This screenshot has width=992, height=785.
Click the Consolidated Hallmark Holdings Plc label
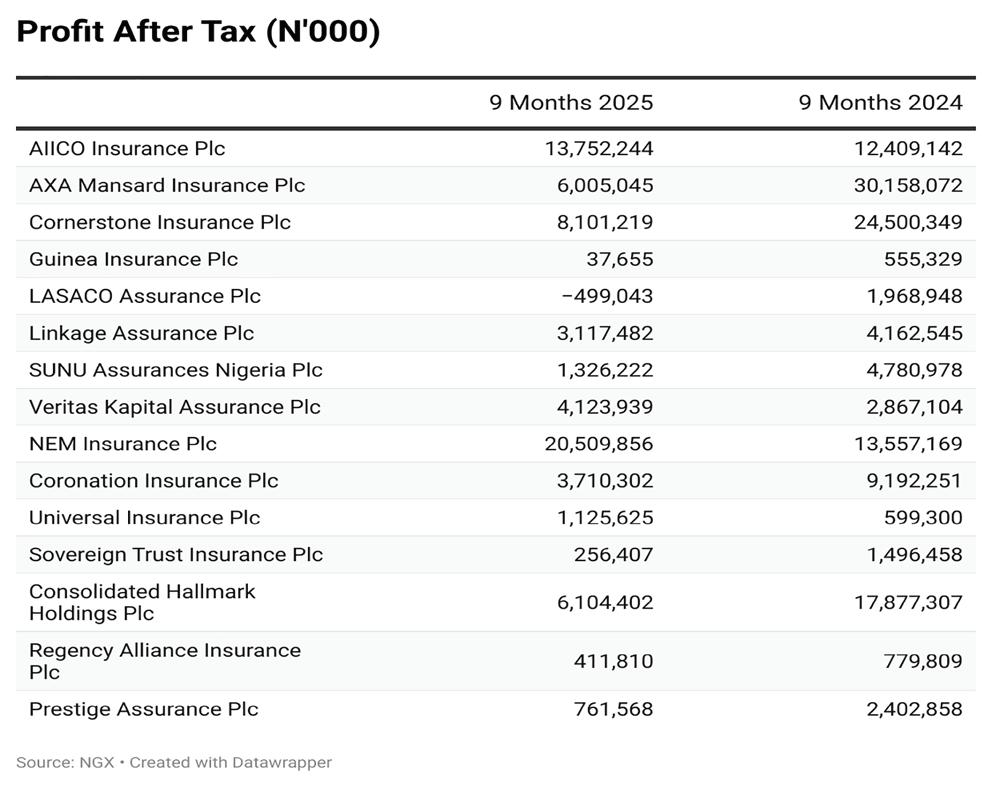click(x=142, y=602)
